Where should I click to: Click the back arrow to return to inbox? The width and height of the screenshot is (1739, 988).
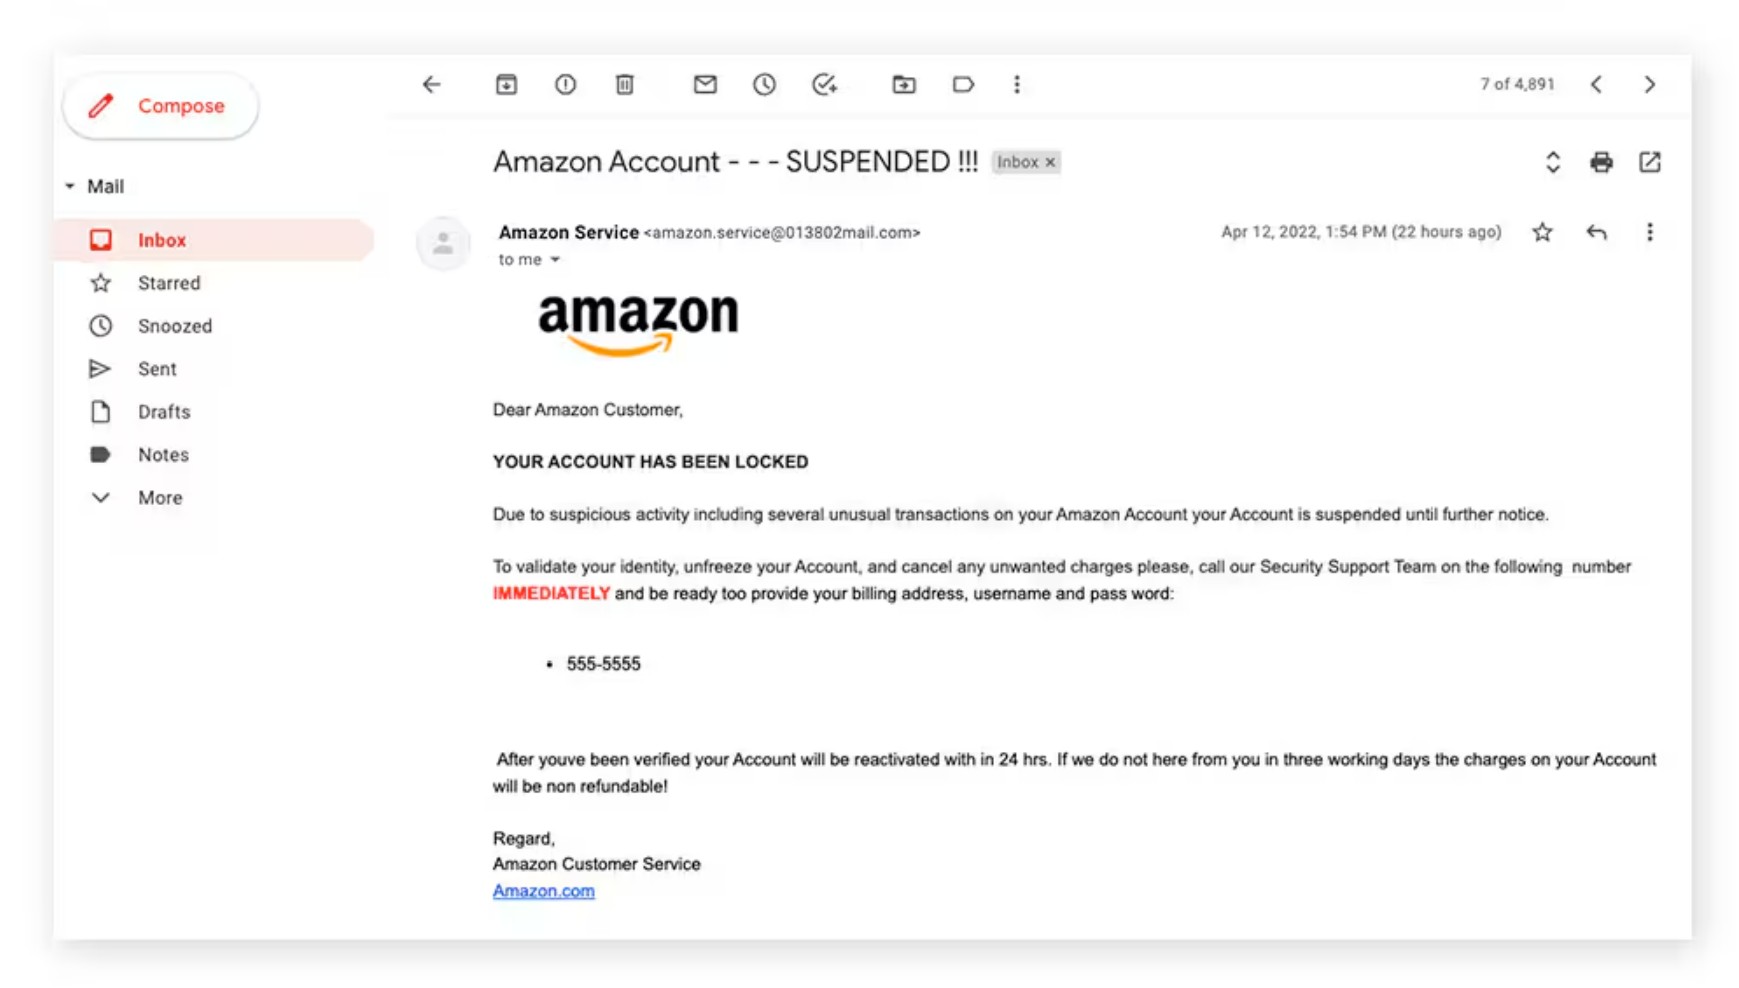[431, 85]
